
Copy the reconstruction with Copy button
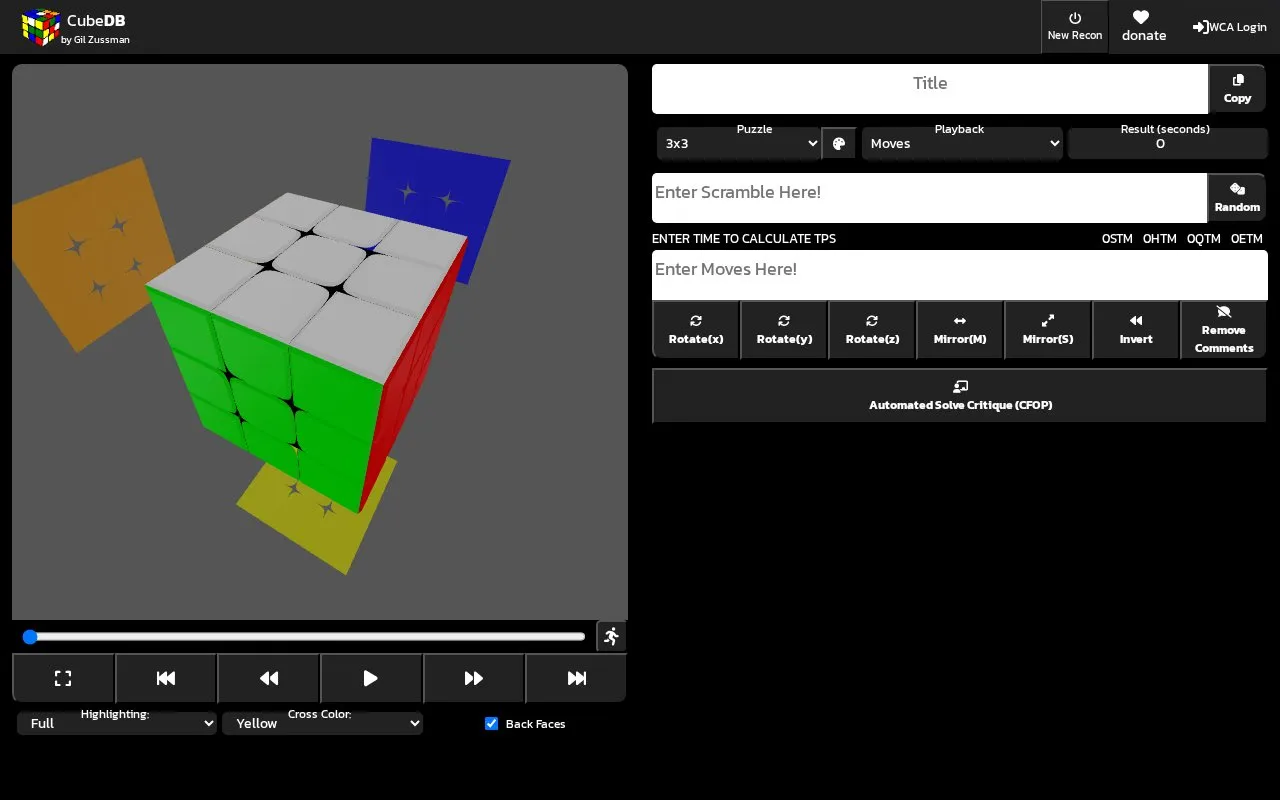click(x=1237, y=89)
